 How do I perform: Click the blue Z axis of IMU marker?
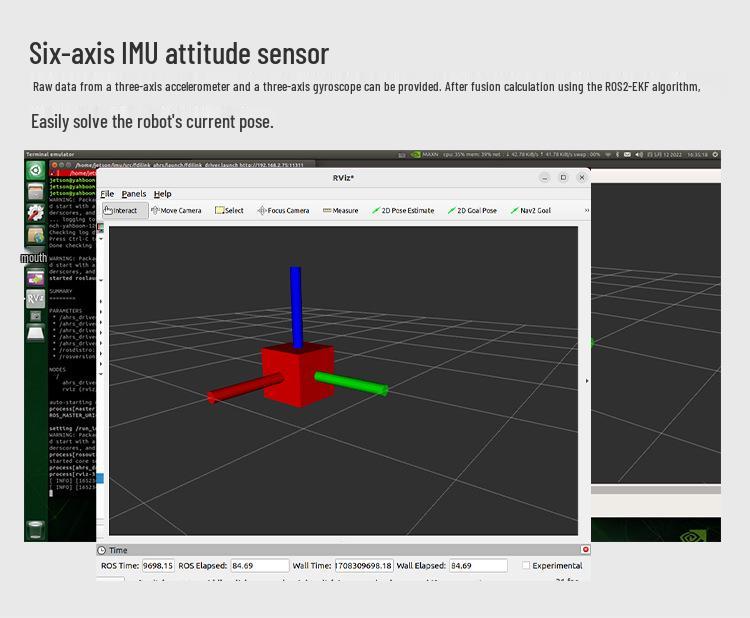296,307
